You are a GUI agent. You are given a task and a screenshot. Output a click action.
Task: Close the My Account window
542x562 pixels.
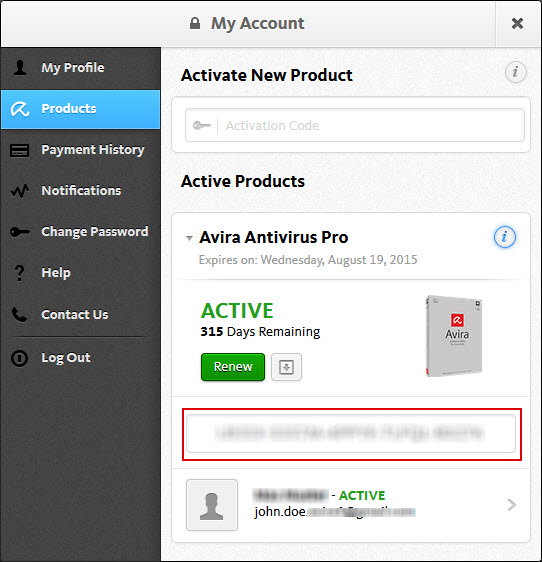517,24
